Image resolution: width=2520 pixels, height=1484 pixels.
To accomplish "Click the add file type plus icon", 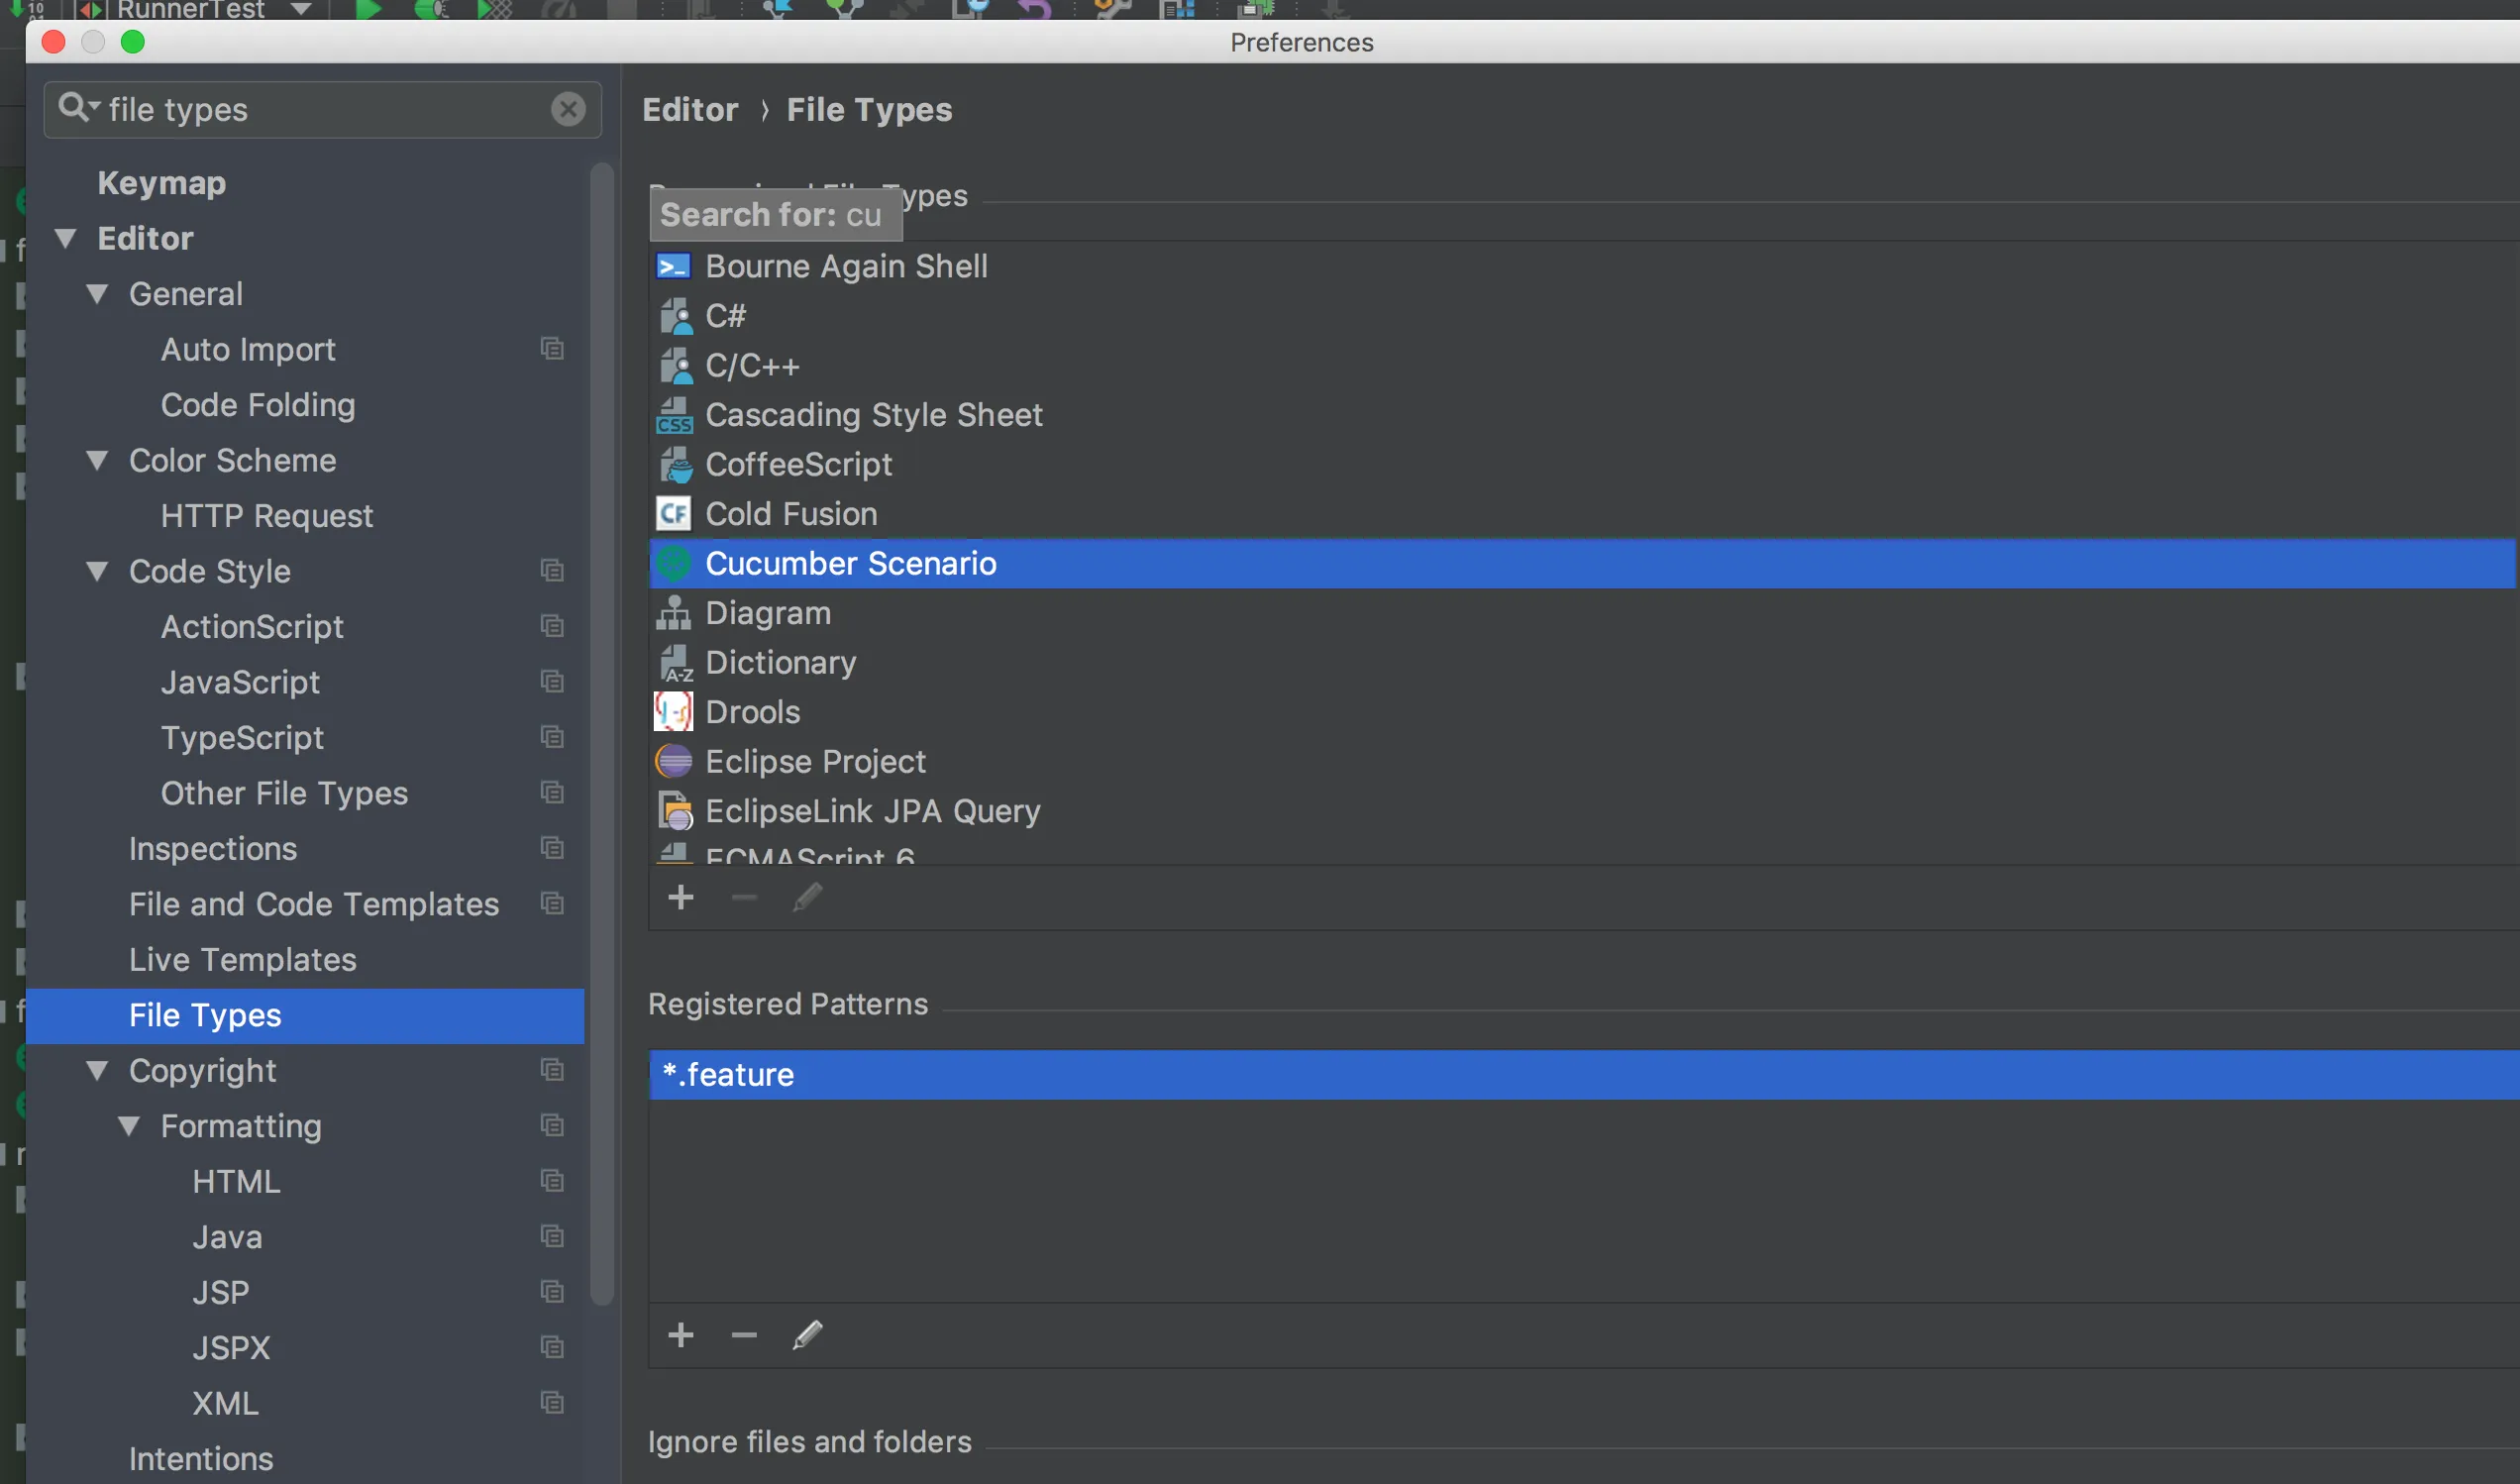I will tap(680, 897).
